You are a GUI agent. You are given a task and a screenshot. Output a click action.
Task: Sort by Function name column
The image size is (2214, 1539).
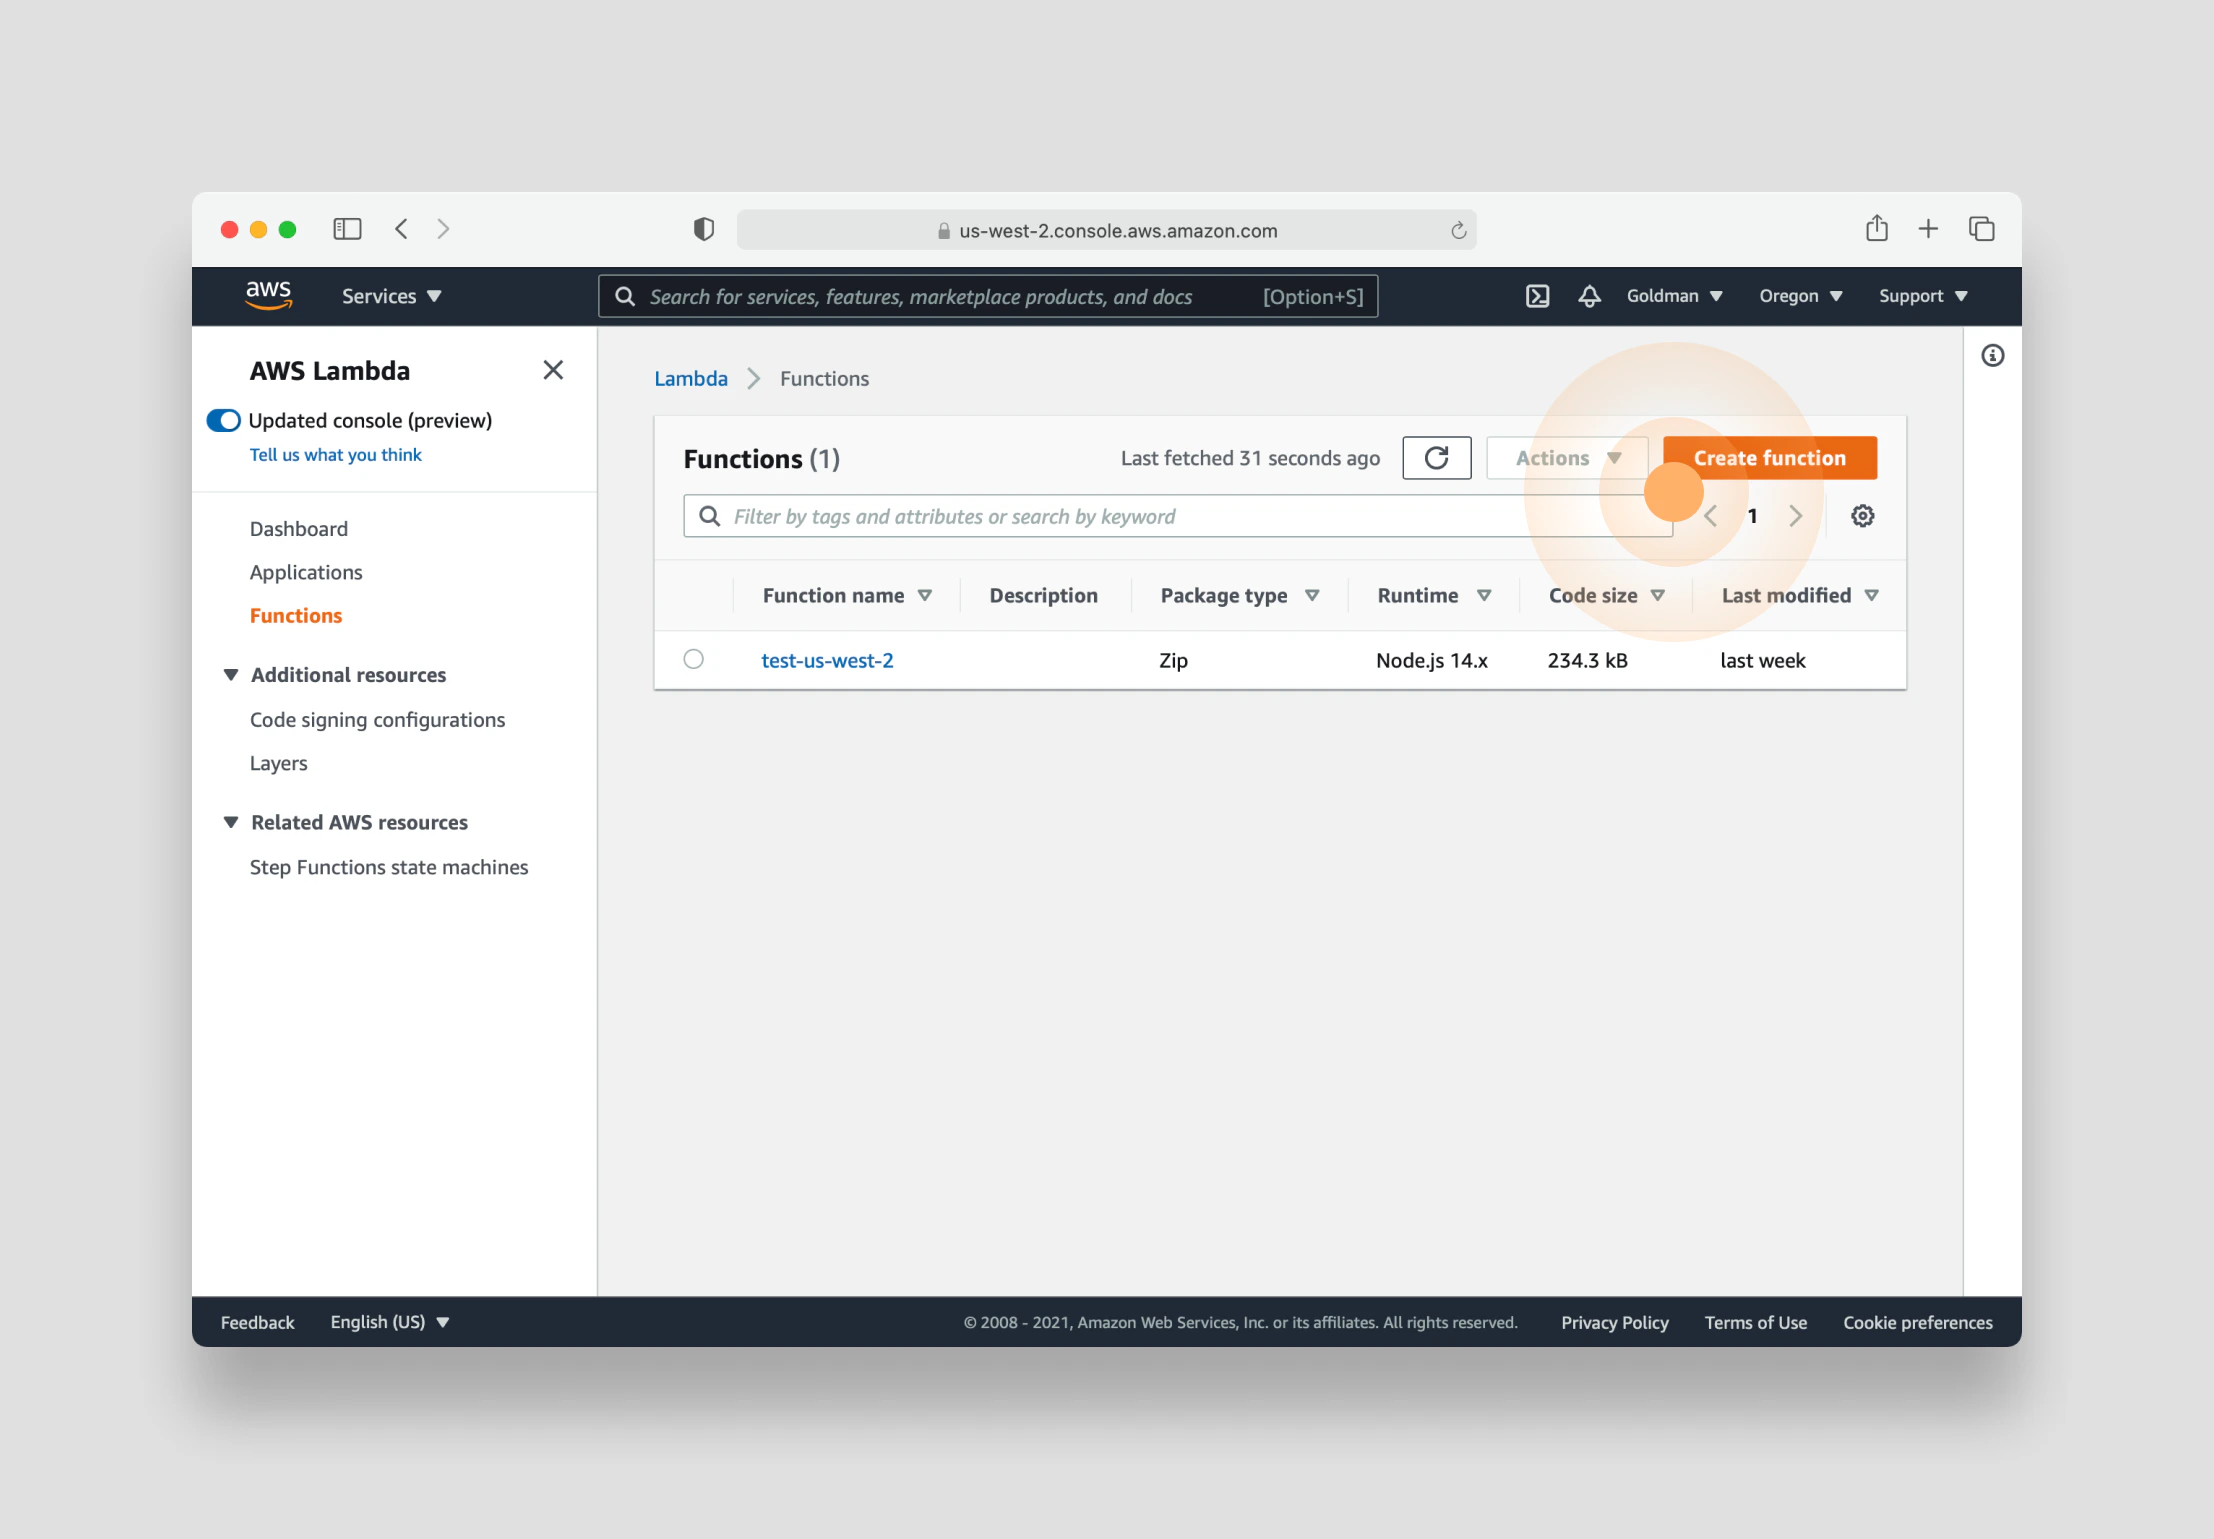pyautogui.click(x=846, y=596)
